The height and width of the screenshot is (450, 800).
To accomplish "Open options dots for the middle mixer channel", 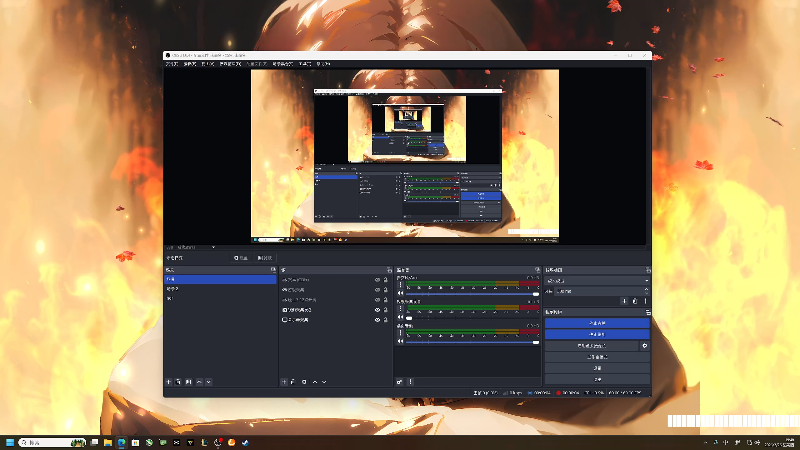I will click(401, 309).
